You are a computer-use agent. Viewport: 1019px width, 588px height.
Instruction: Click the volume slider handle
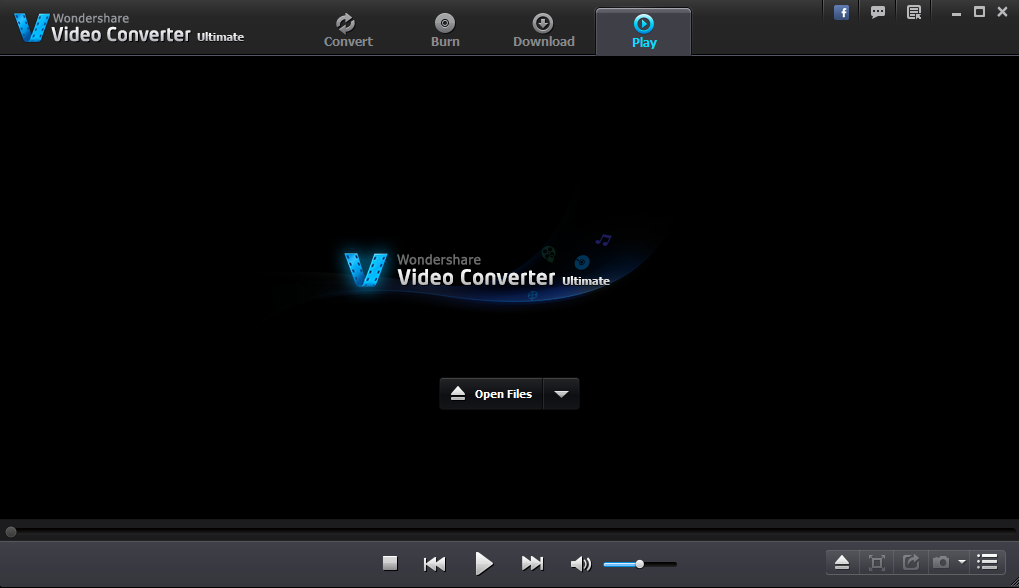639,564
